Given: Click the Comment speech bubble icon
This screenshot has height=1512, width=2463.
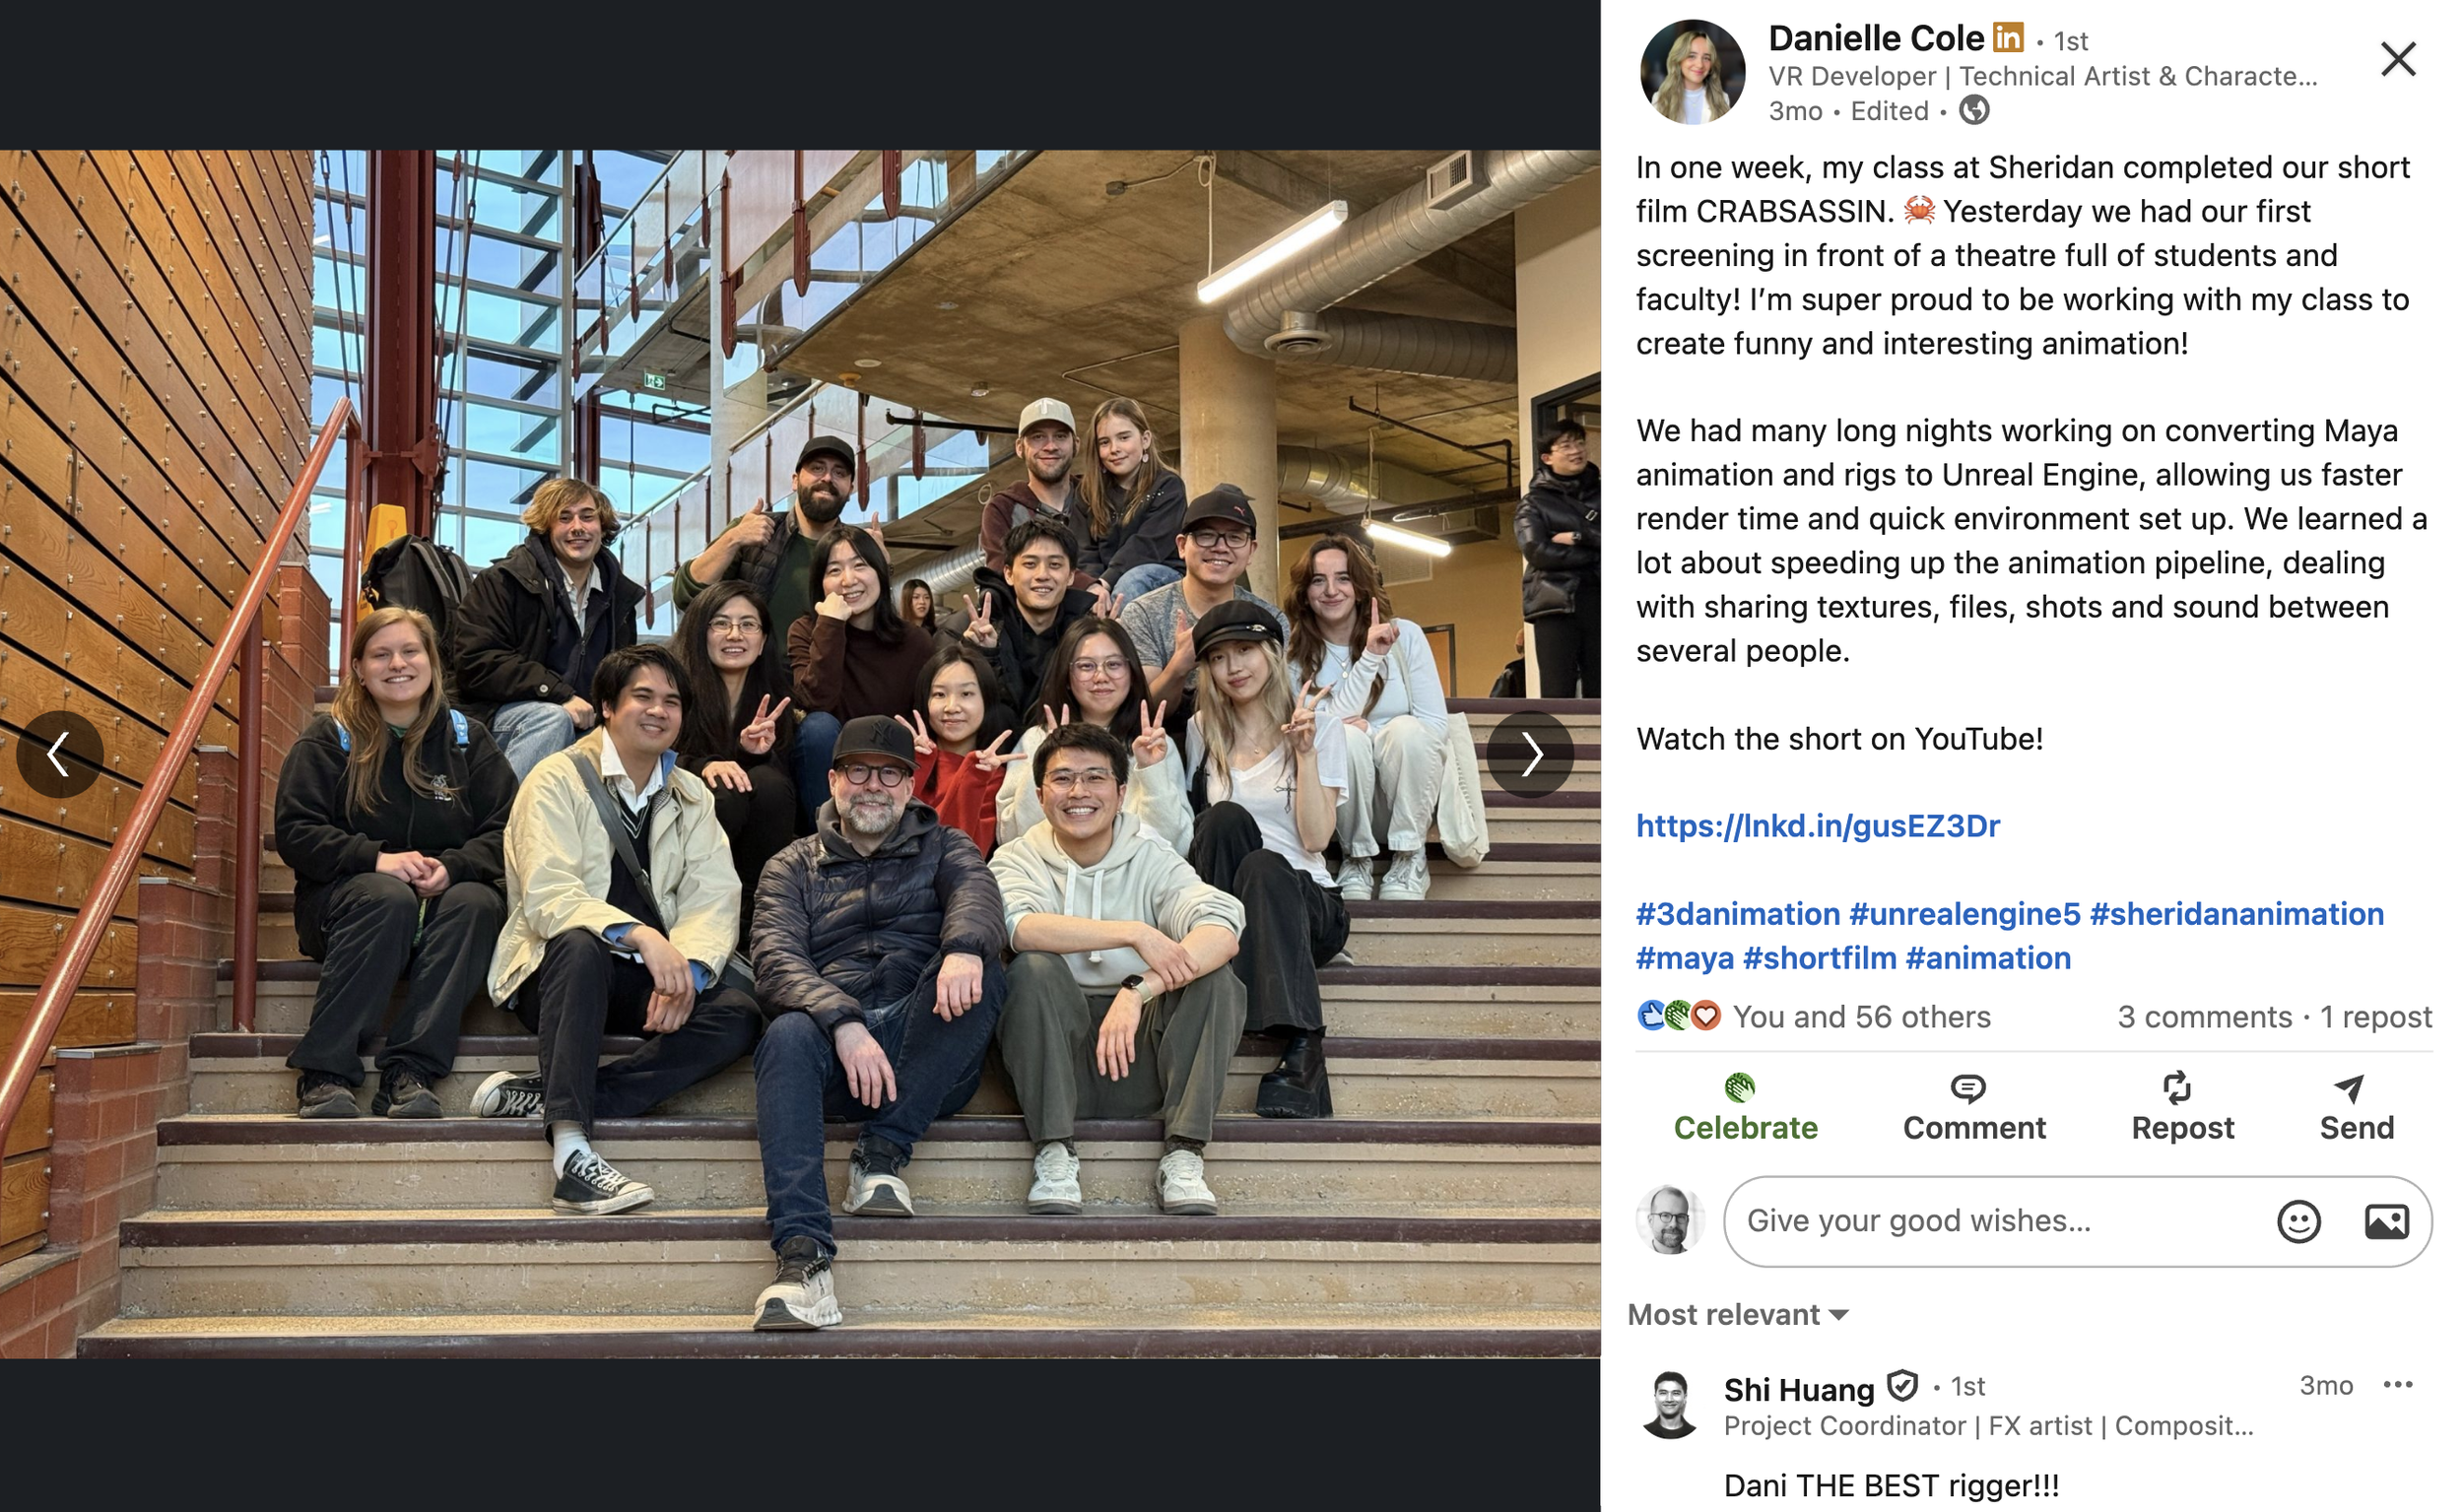Looking at the screenshot, I should 1967,1088.
